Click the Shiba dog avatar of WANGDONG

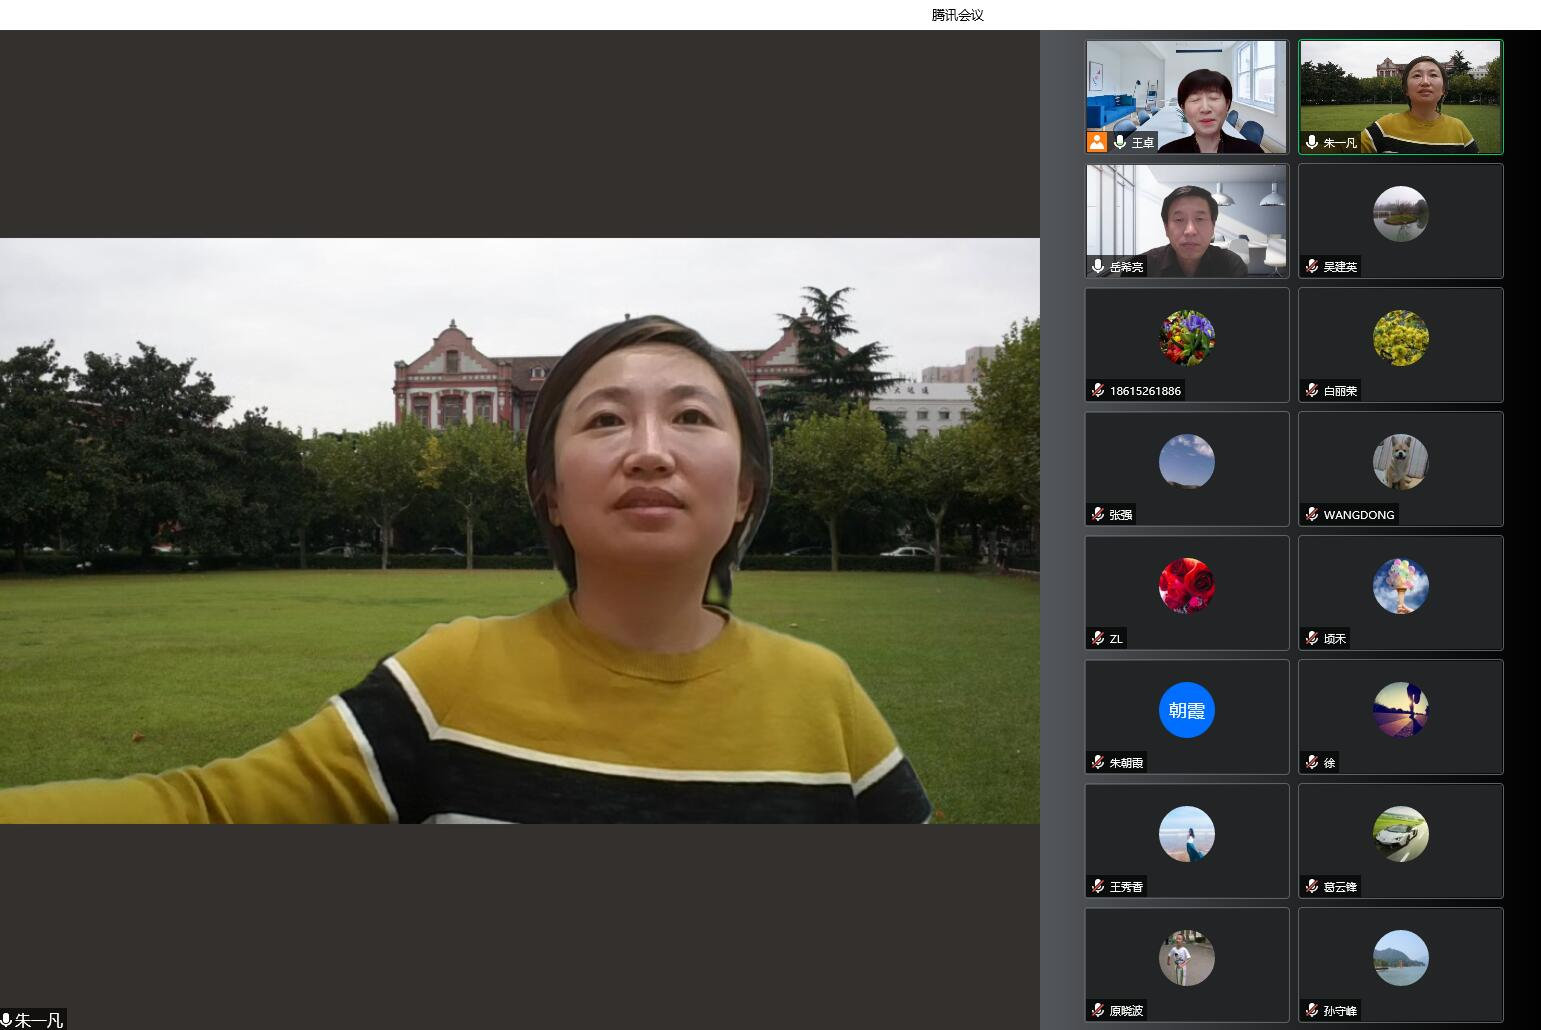(1400, 462)
